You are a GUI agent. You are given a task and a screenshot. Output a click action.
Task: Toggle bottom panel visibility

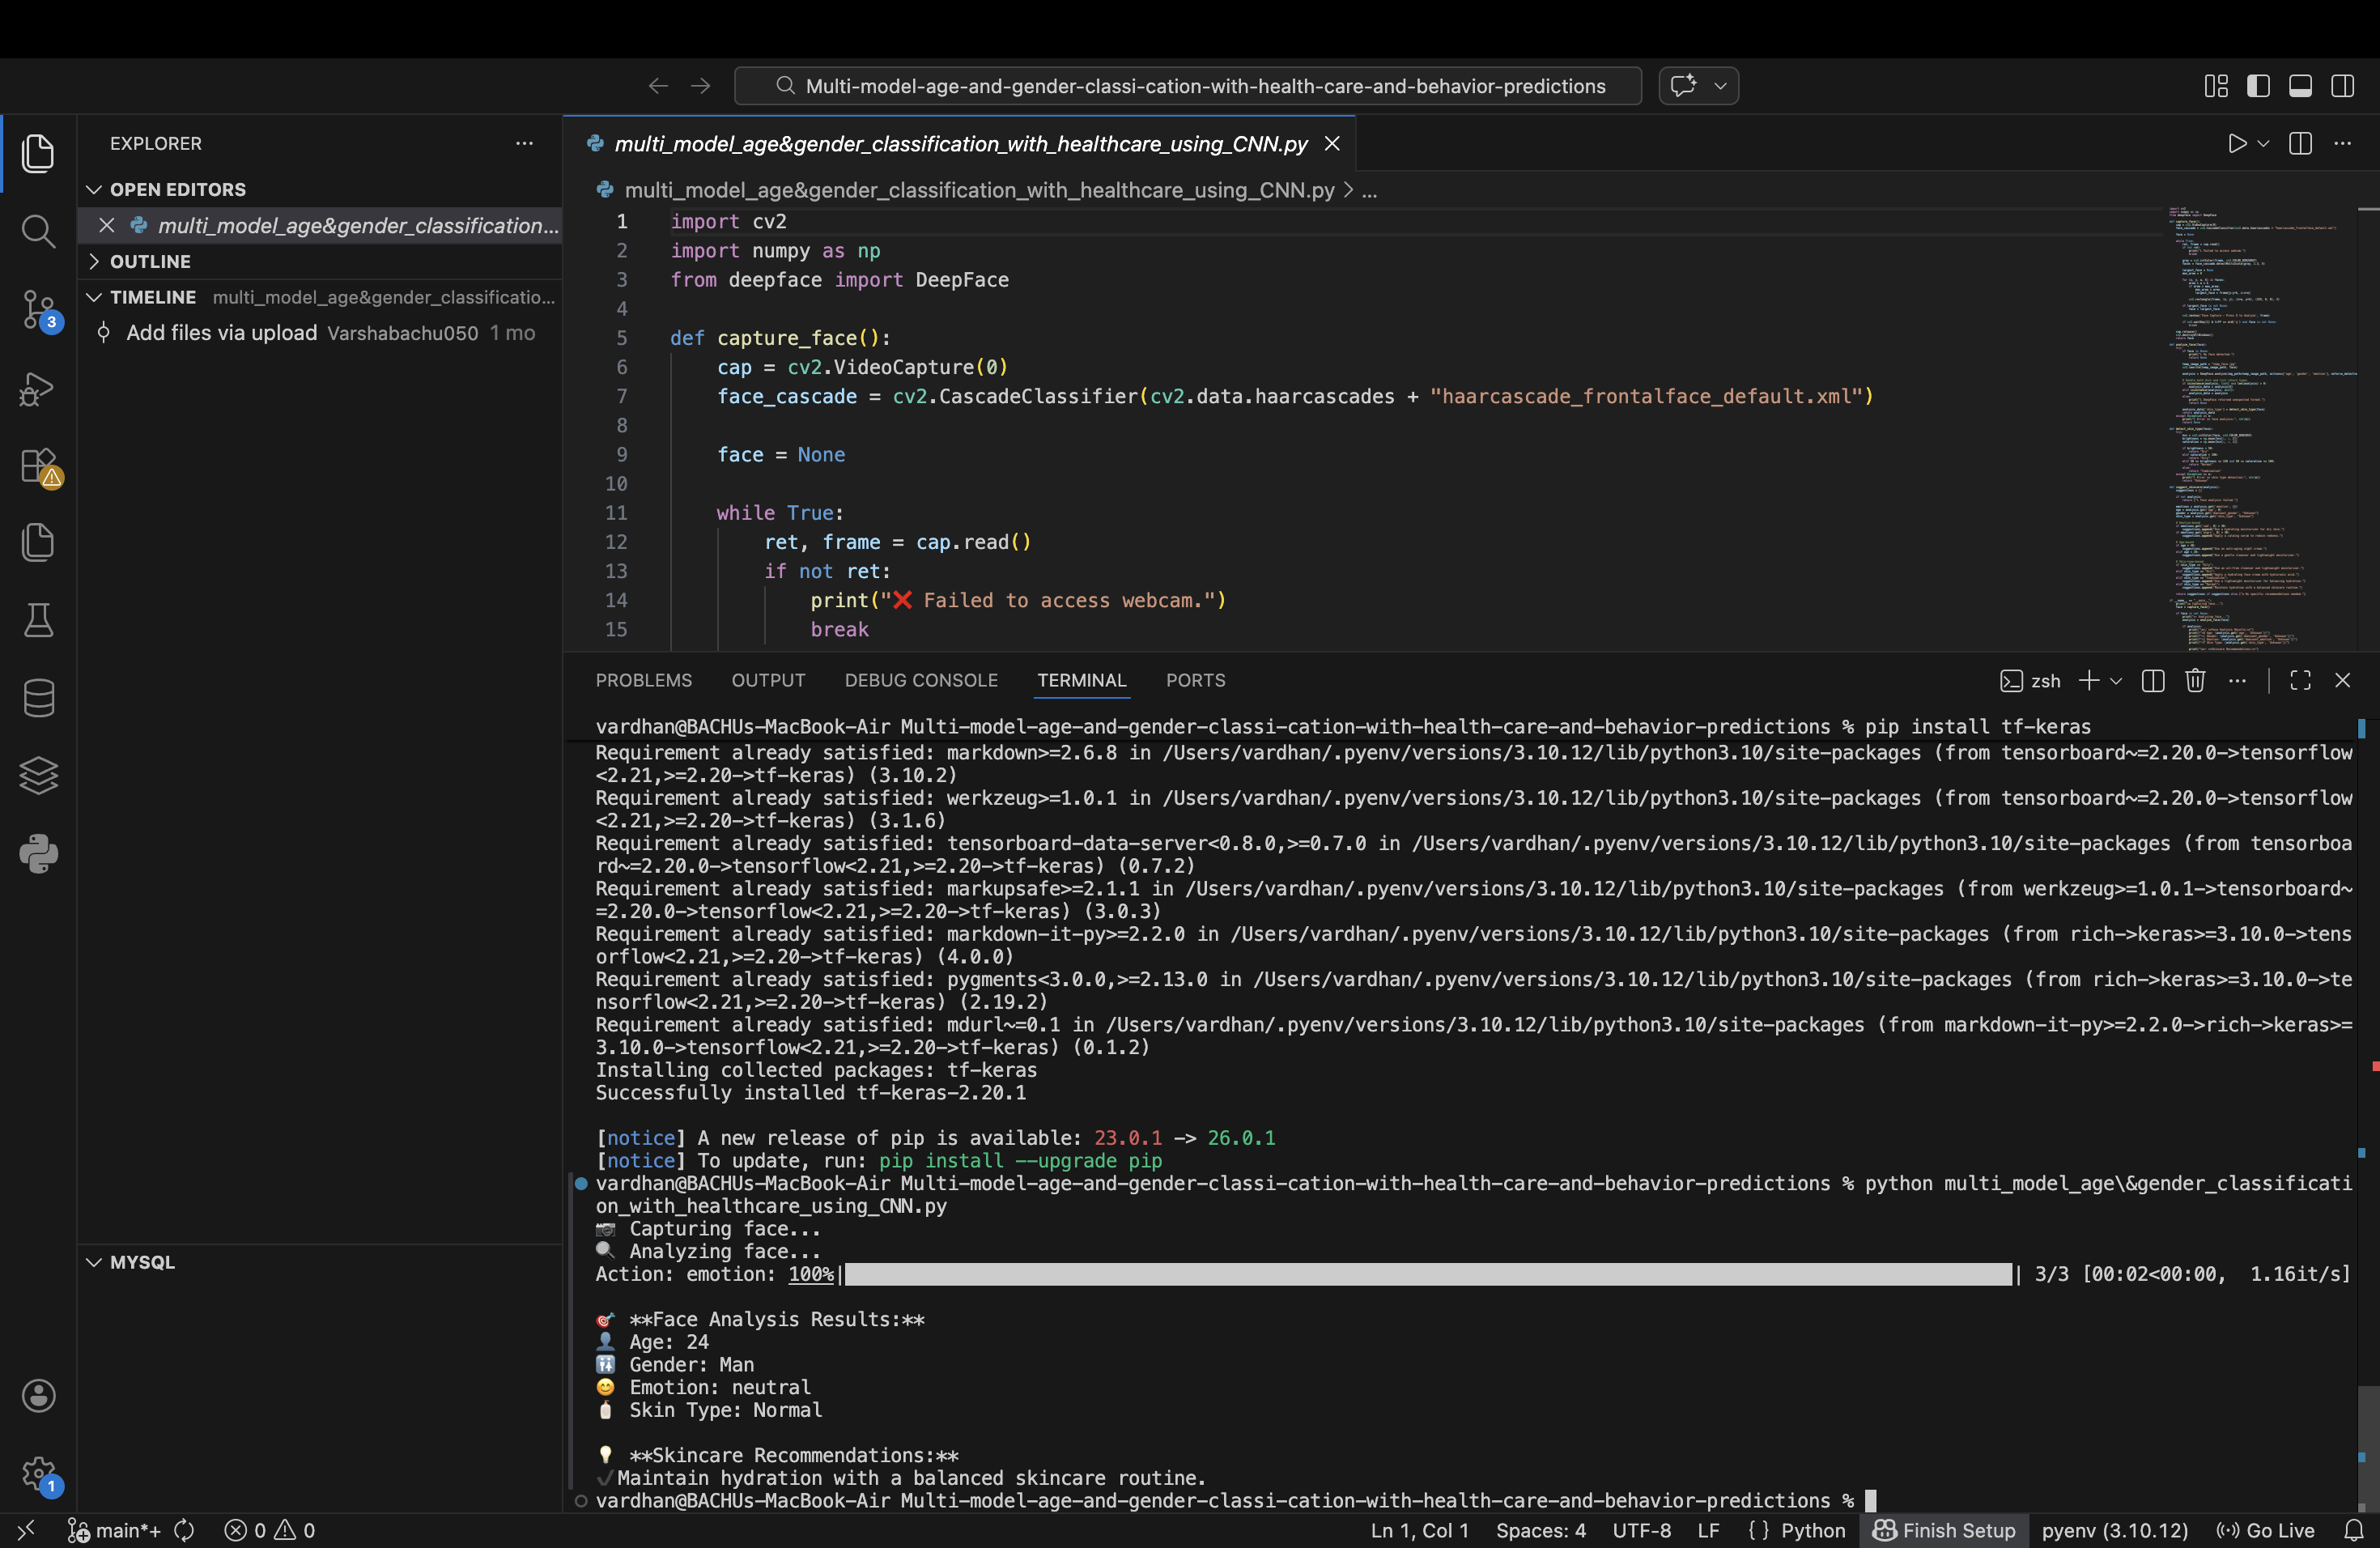[2300, 86]
